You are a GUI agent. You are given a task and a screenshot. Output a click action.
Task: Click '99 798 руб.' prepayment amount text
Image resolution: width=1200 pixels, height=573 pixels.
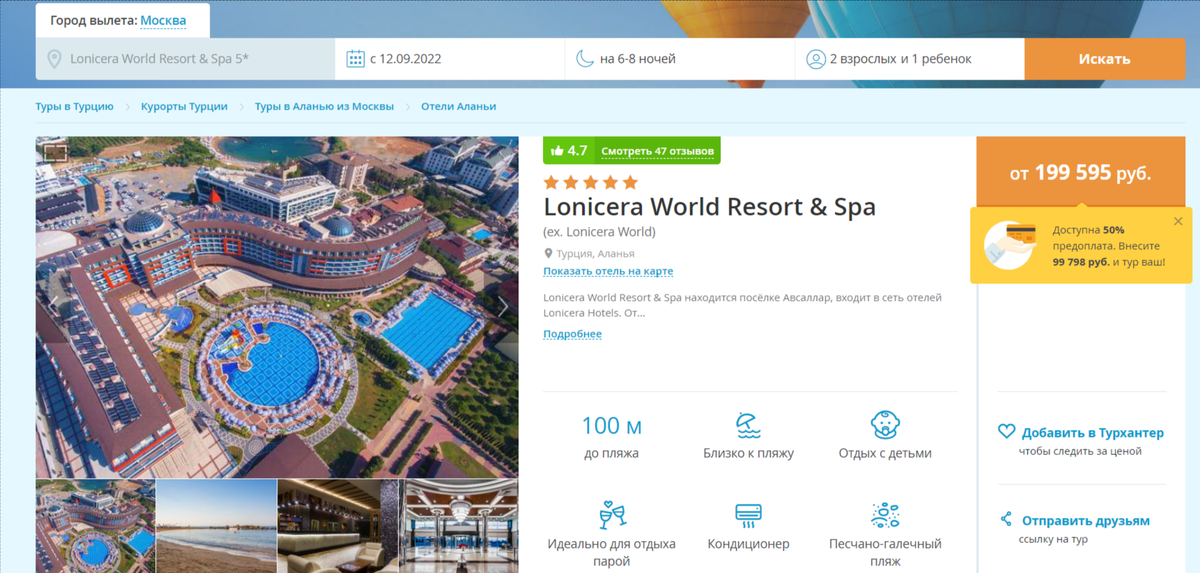pyautogui.click(x=1081, y=262)
